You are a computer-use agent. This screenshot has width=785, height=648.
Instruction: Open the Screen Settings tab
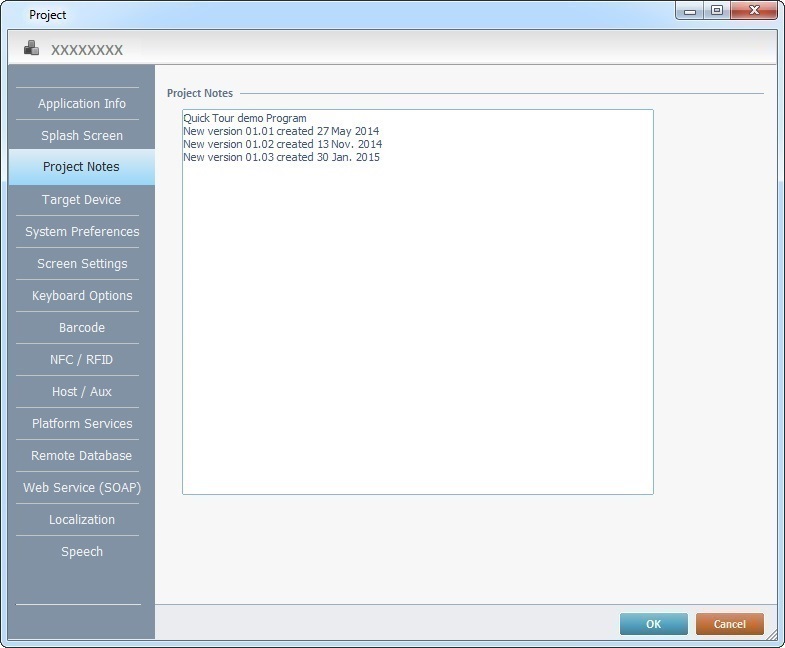(x=82, y=264)
